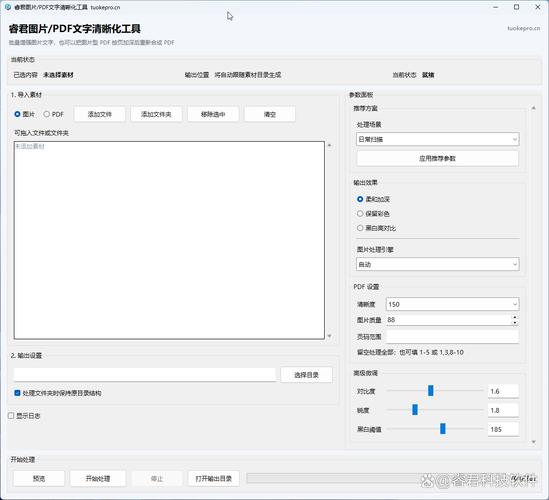Click the 添加文件 button
The image size is (549, 500).
[99, 114]
